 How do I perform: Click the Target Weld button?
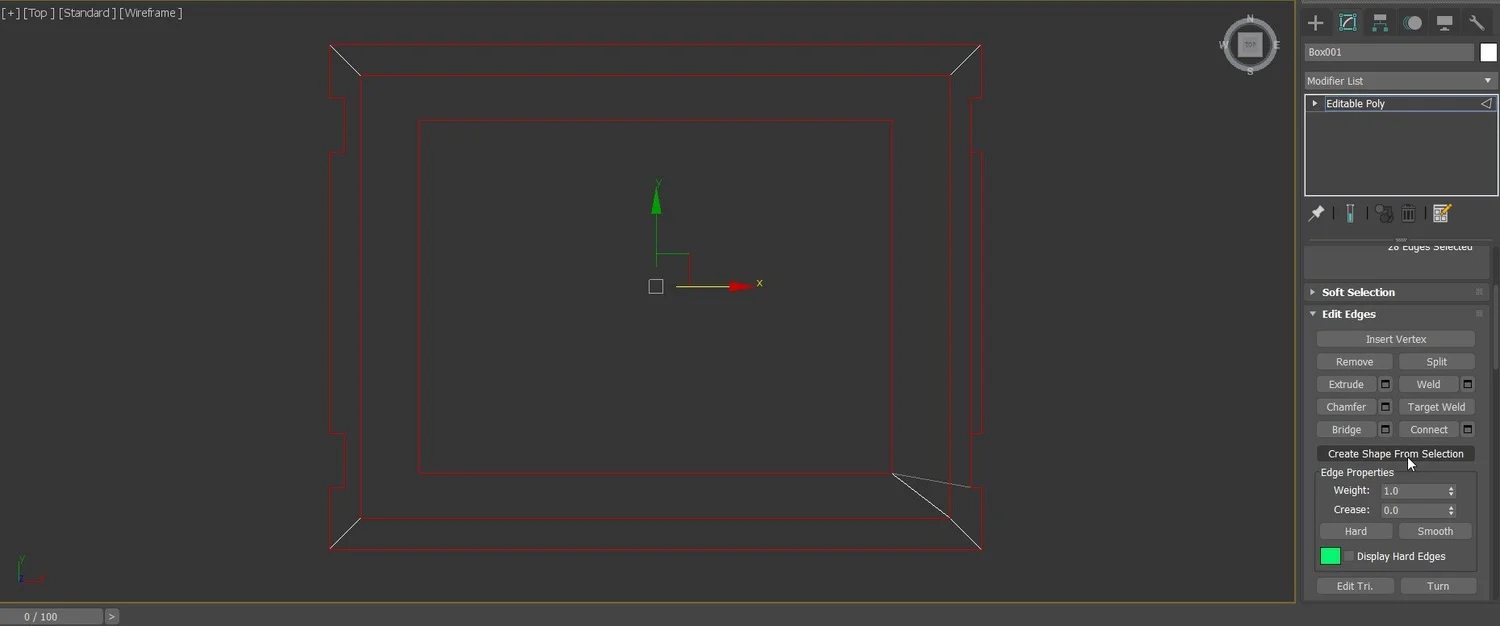pos(1437,407)
